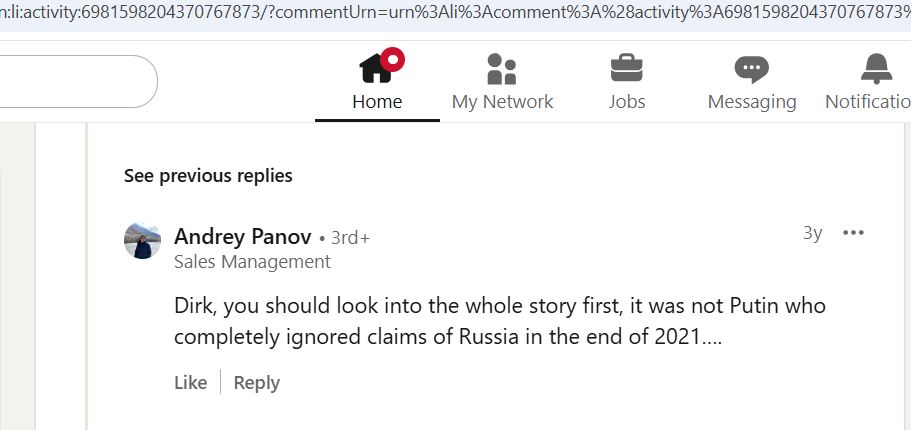Open the Messaging speech bubble icon
This screenshot has height=430, width=911.
click(751, 69)
